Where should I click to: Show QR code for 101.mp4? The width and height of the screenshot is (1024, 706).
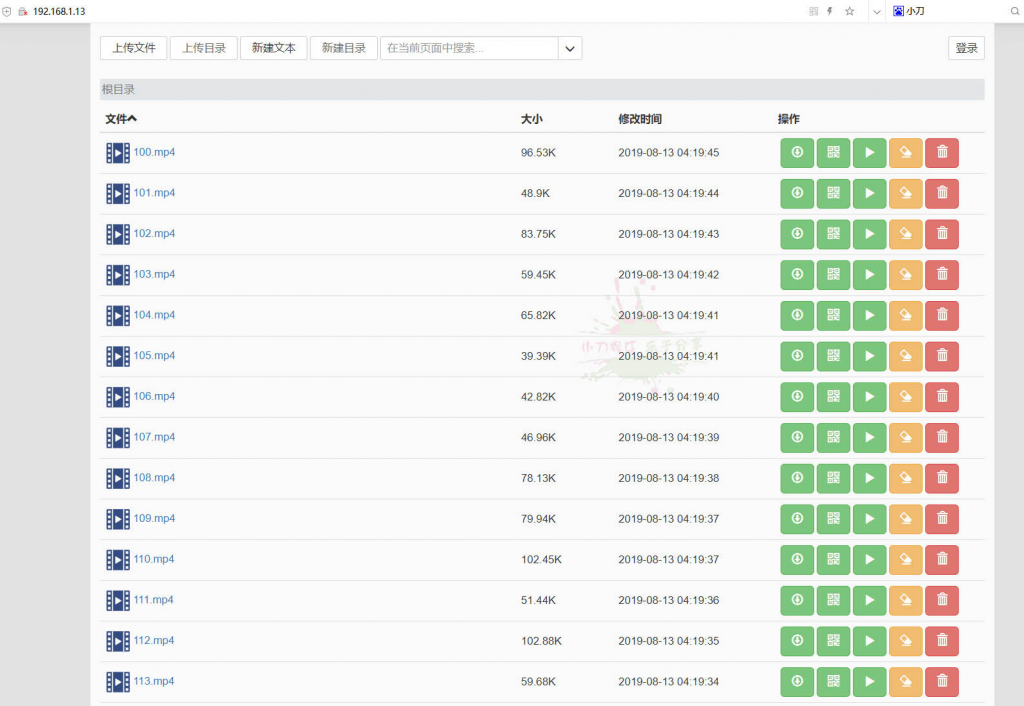(x=833, y=194)
